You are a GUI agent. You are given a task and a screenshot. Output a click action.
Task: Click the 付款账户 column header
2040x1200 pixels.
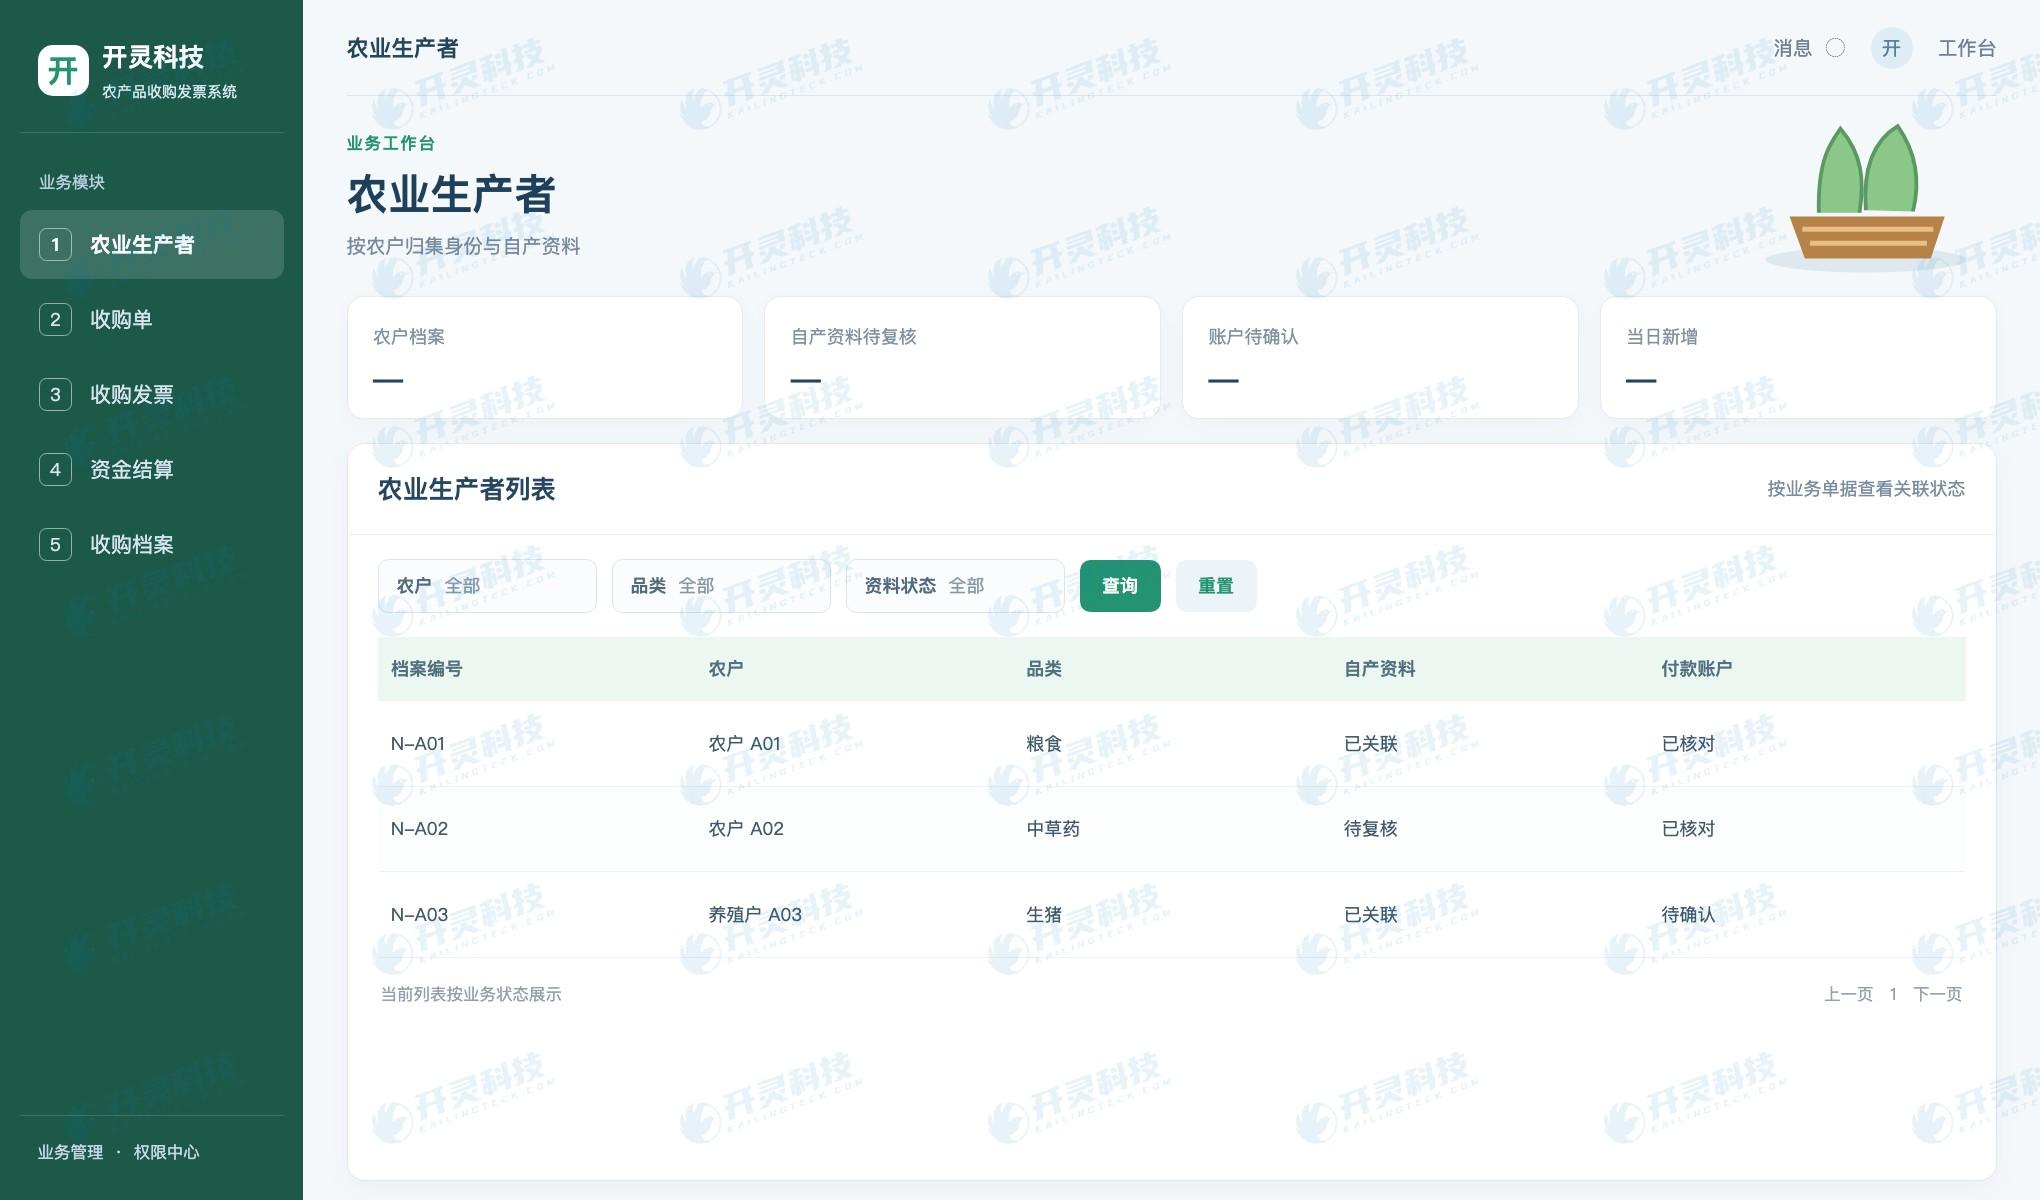[1697, 669]
